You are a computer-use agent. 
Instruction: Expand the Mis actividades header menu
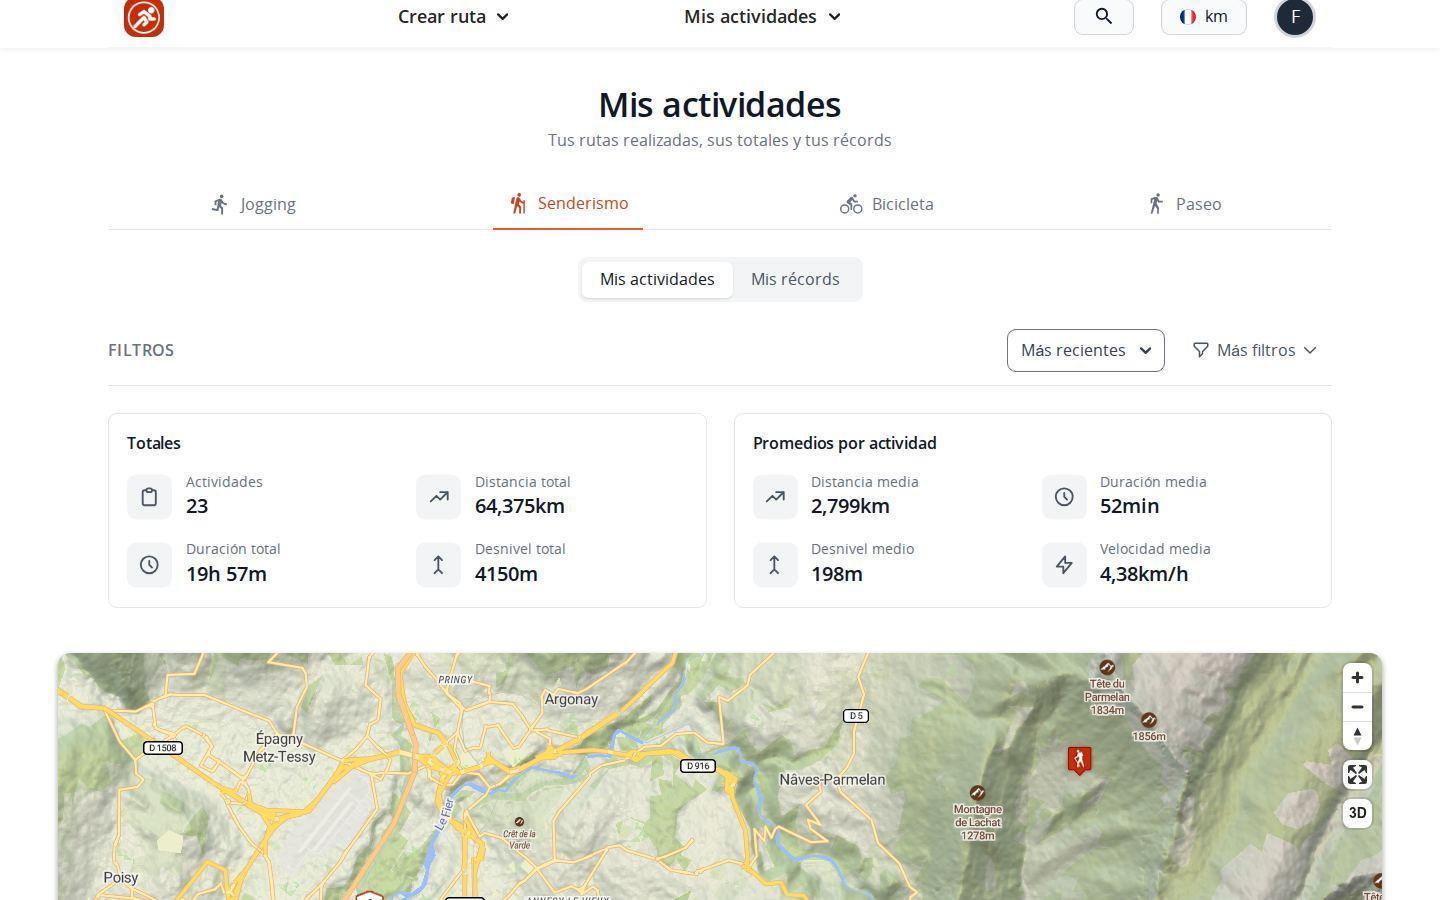pos(763,16)
